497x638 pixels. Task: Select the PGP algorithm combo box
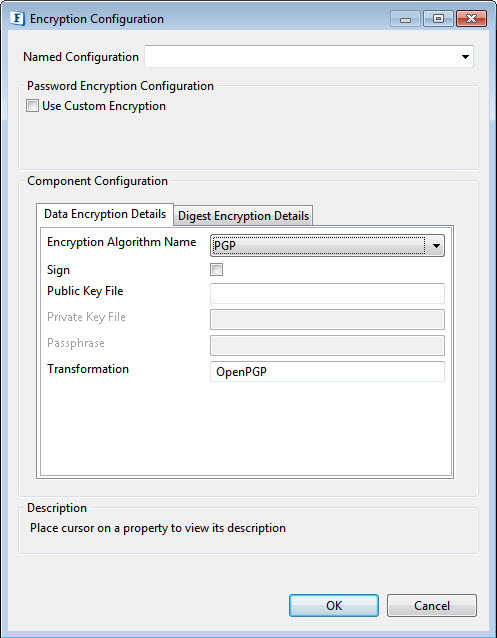pos(327,246)
